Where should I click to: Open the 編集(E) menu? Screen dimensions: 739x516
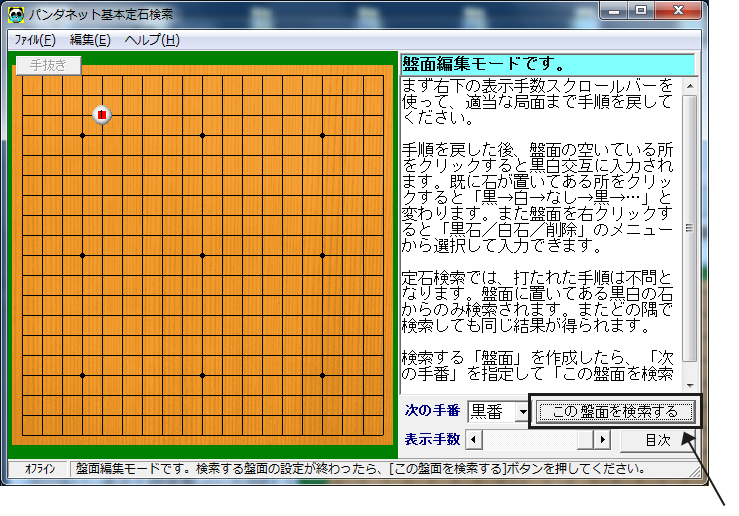click(x=89, y=40)
